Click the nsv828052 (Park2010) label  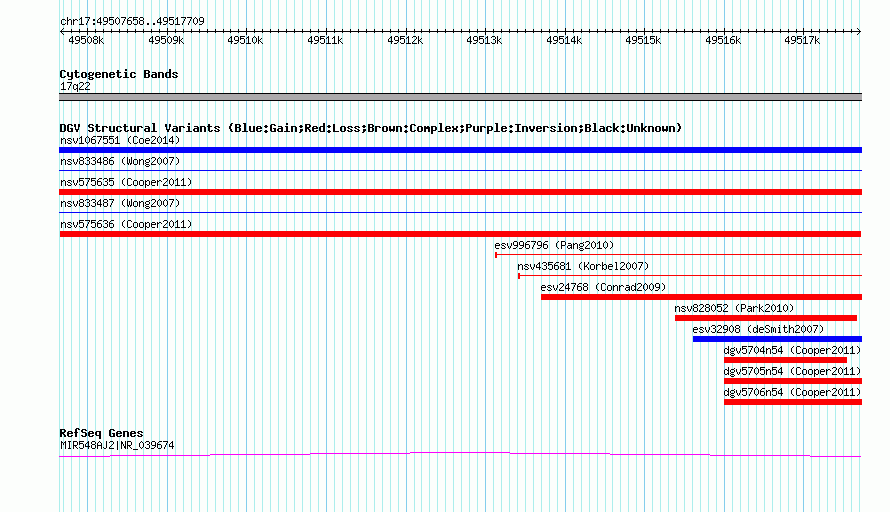(x=734, y=308)
